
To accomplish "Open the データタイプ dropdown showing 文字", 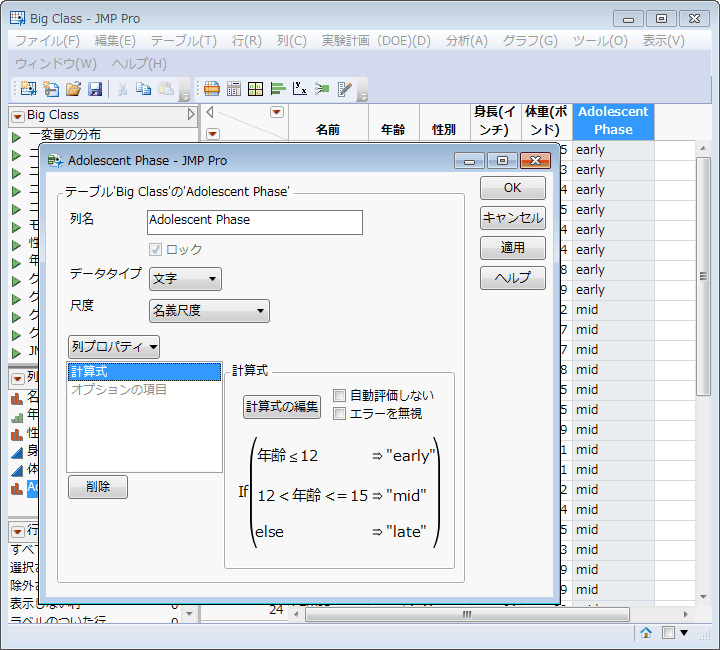I will (185, 279).
